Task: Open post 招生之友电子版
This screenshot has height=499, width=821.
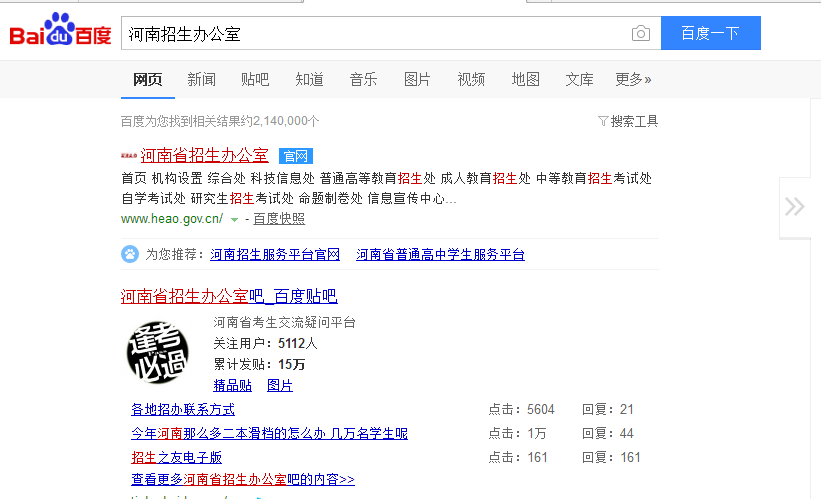Action: coord(176,458)
